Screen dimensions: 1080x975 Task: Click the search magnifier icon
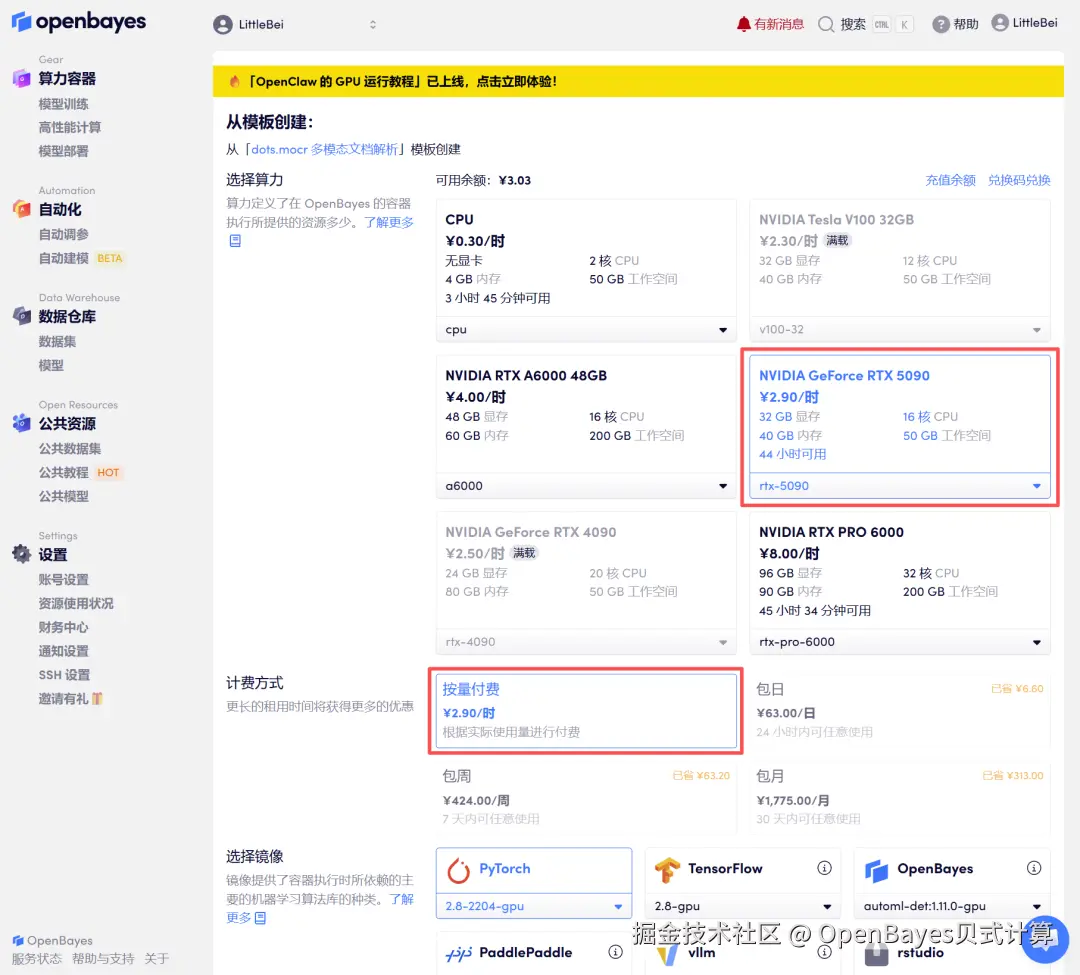point(825,24)
